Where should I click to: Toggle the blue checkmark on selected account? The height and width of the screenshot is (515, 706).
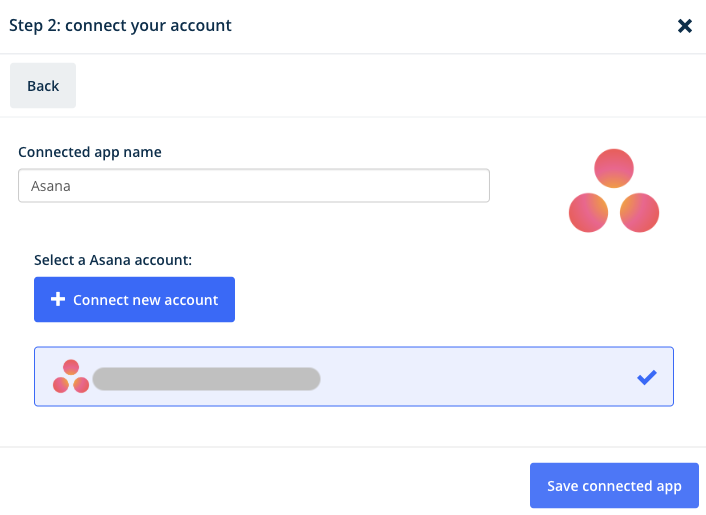click(647, 377)
